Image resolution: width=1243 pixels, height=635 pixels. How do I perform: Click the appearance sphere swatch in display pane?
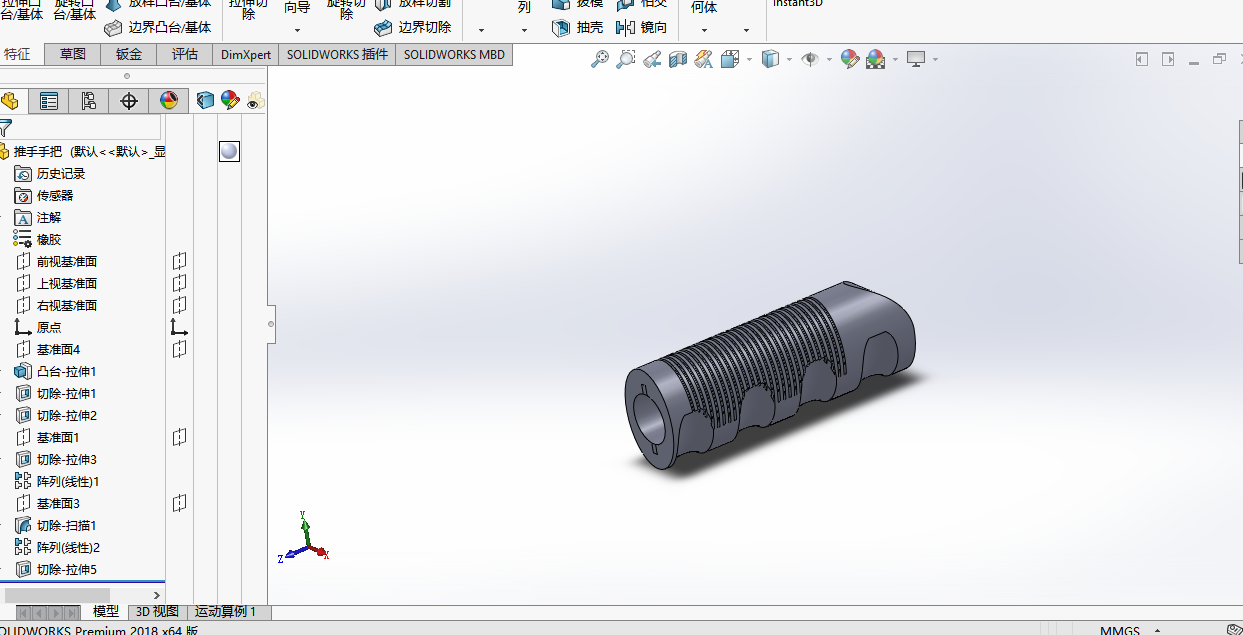229,151
